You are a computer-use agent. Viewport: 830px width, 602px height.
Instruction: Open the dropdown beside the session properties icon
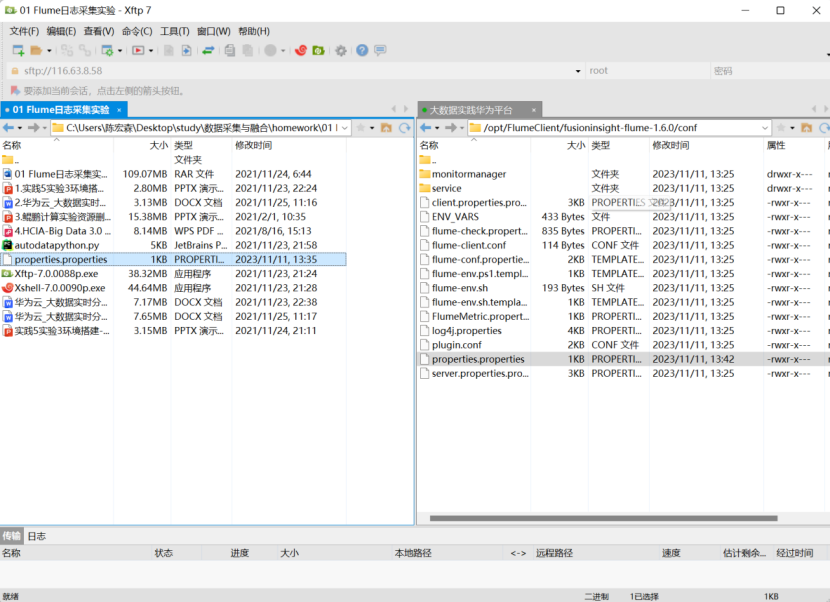pos(120,51)
